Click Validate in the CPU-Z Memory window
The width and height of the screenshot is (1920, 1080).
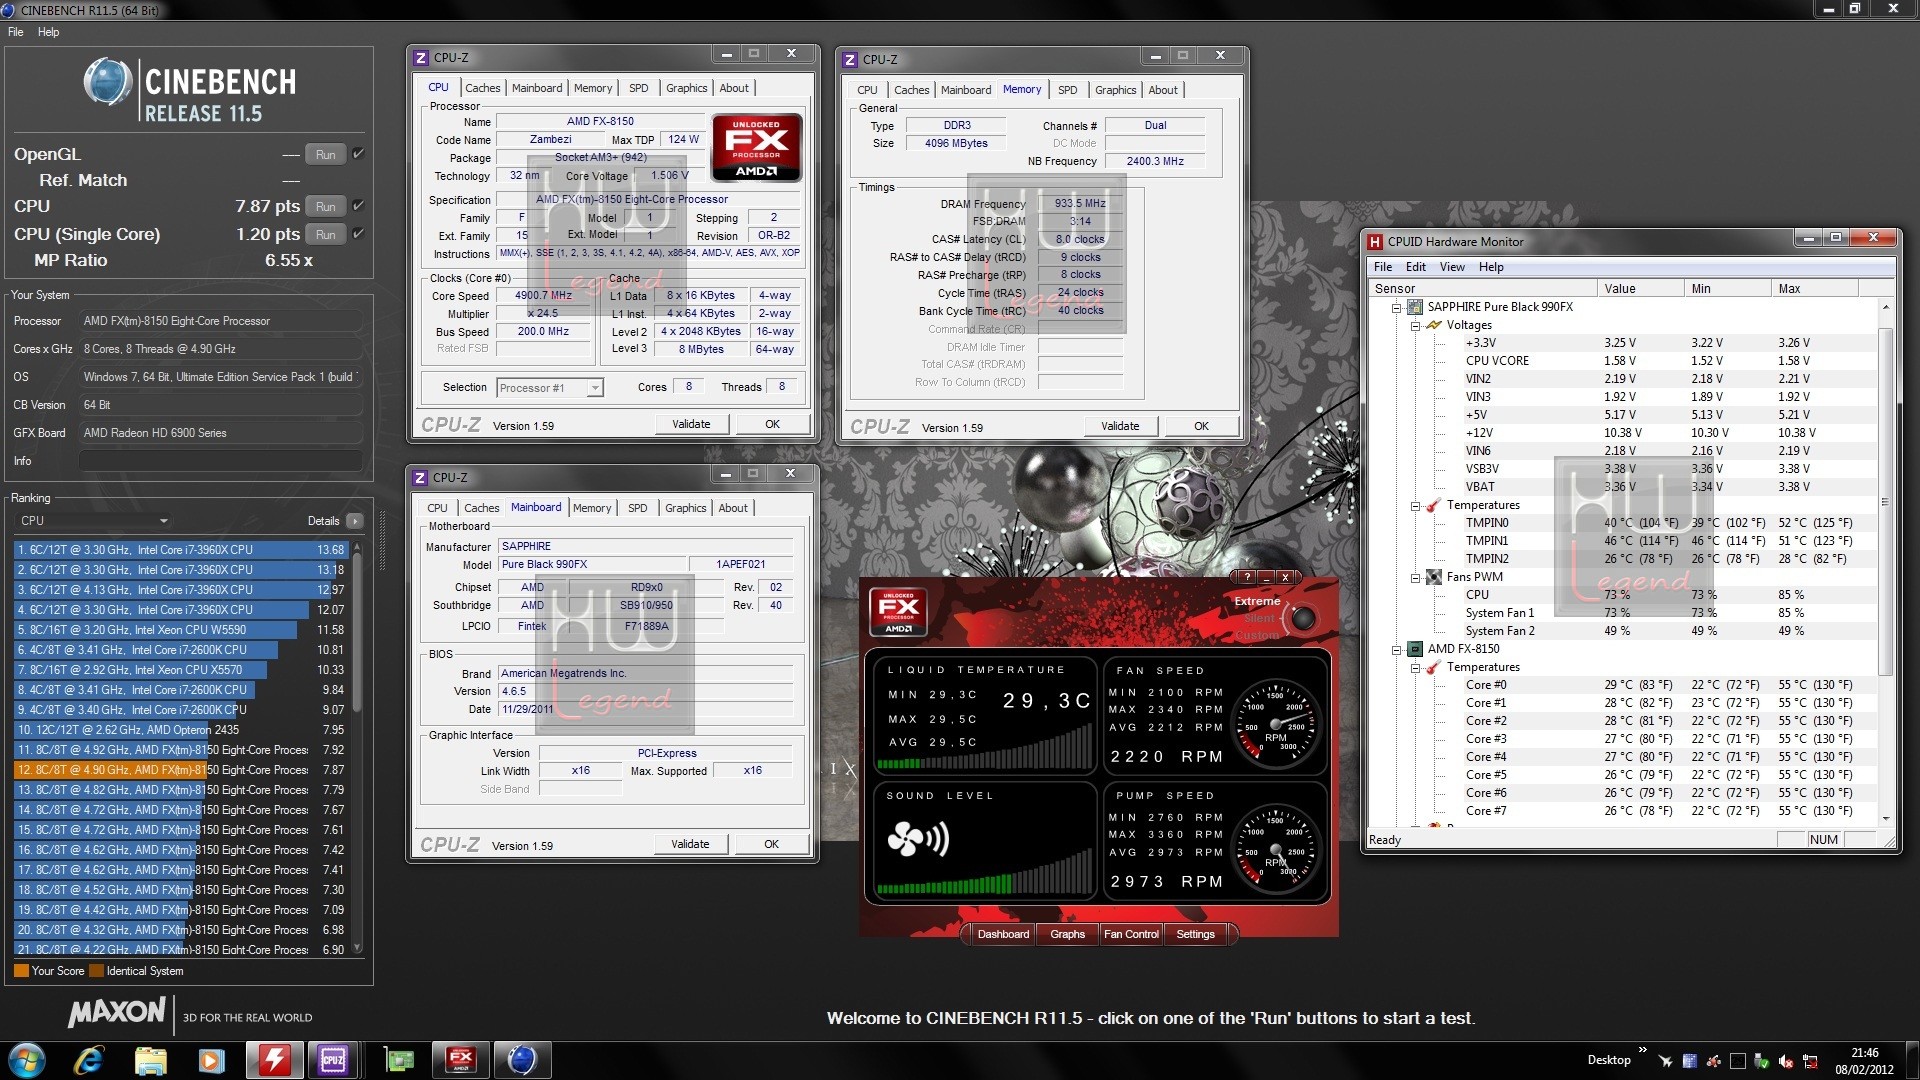coord(1120,426)
